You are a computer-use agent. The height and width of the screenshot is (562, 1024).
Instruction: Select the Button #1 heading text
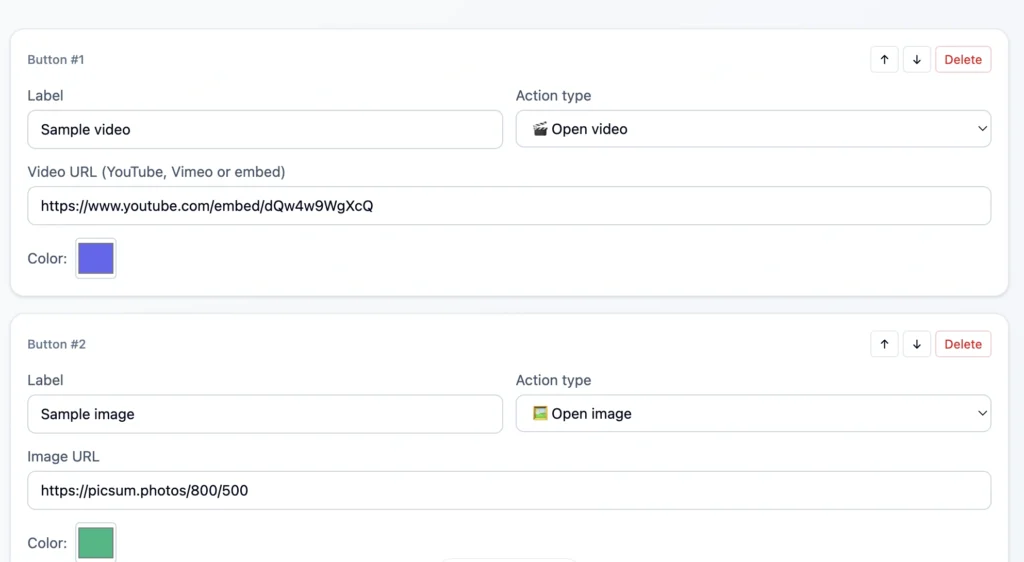56,59
